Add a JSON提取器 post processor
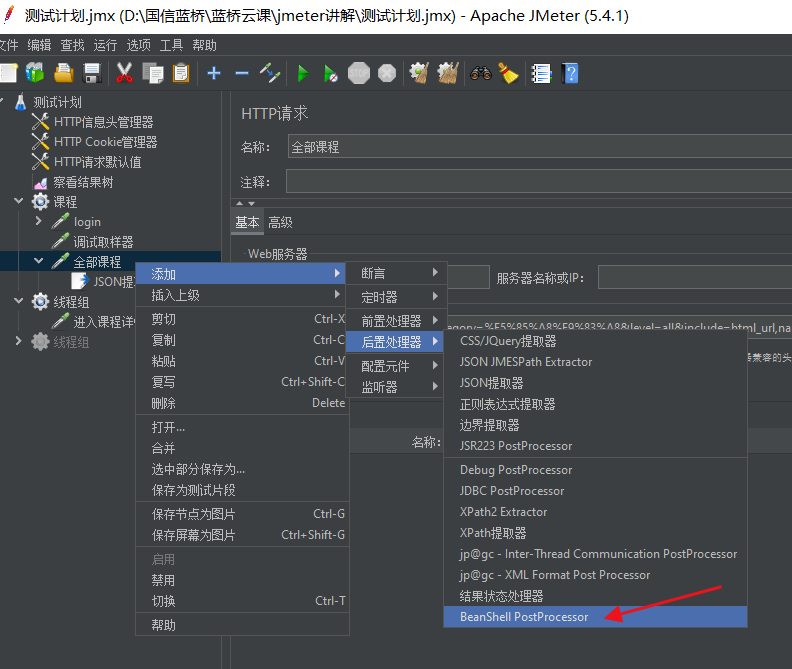The height and width of the screenshot is (669, 792). tap(596, 383)
